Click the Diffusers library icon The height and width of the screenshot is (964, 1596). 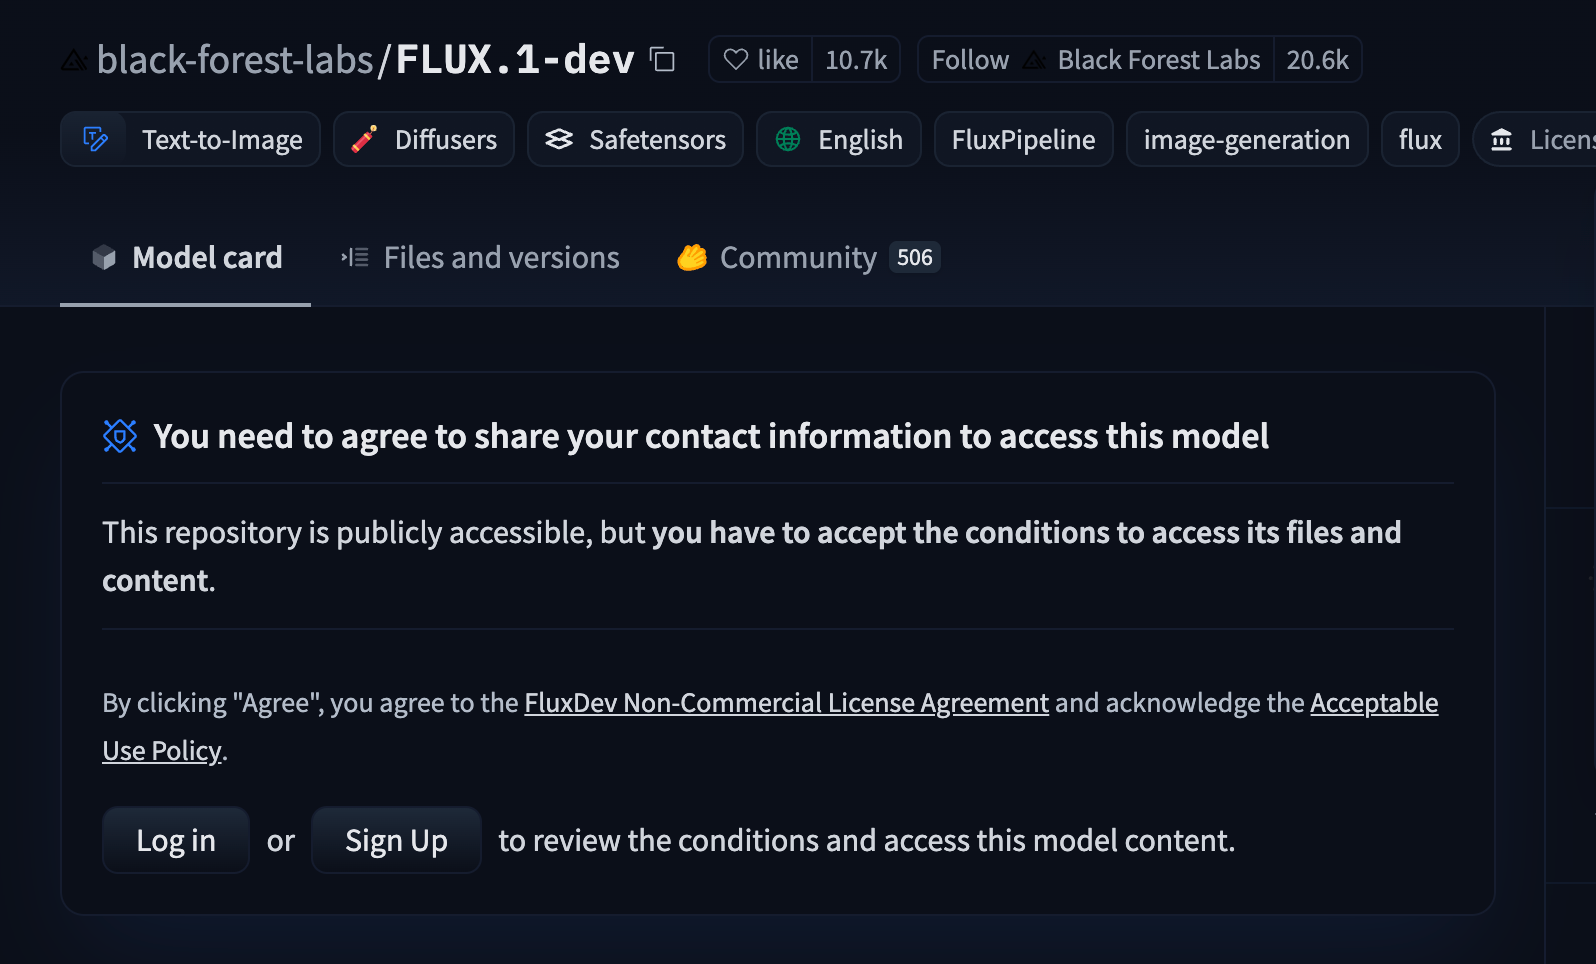pos(364,139)
